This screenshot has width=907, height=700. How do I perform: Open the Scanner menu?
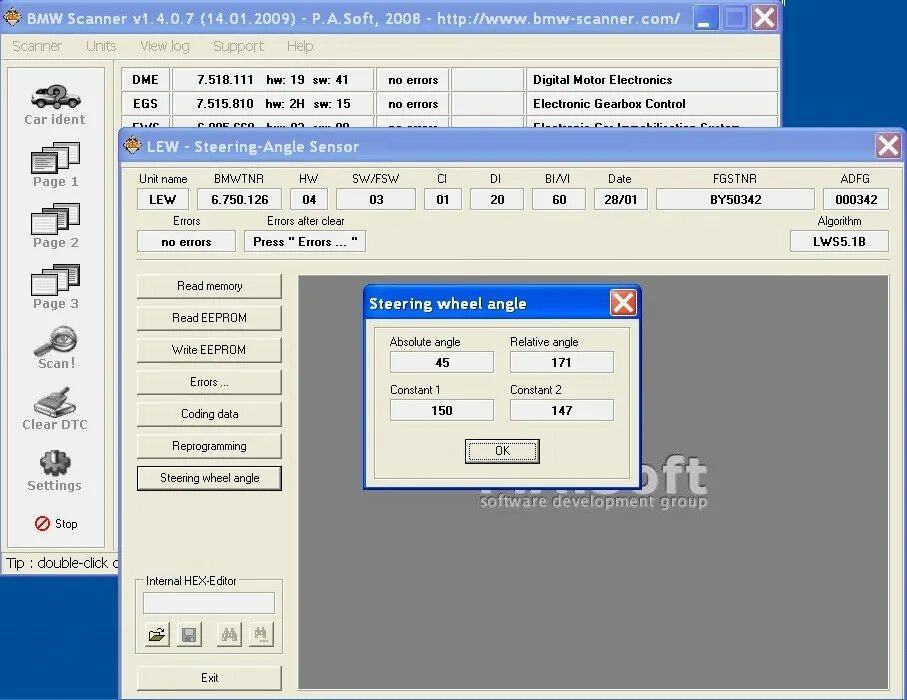coord(37,46)
